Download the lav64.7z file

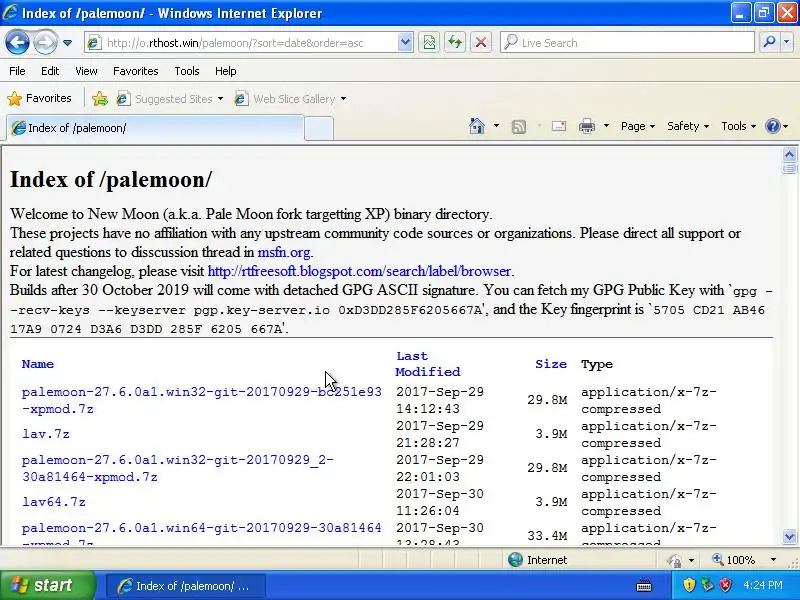(54, 502)
